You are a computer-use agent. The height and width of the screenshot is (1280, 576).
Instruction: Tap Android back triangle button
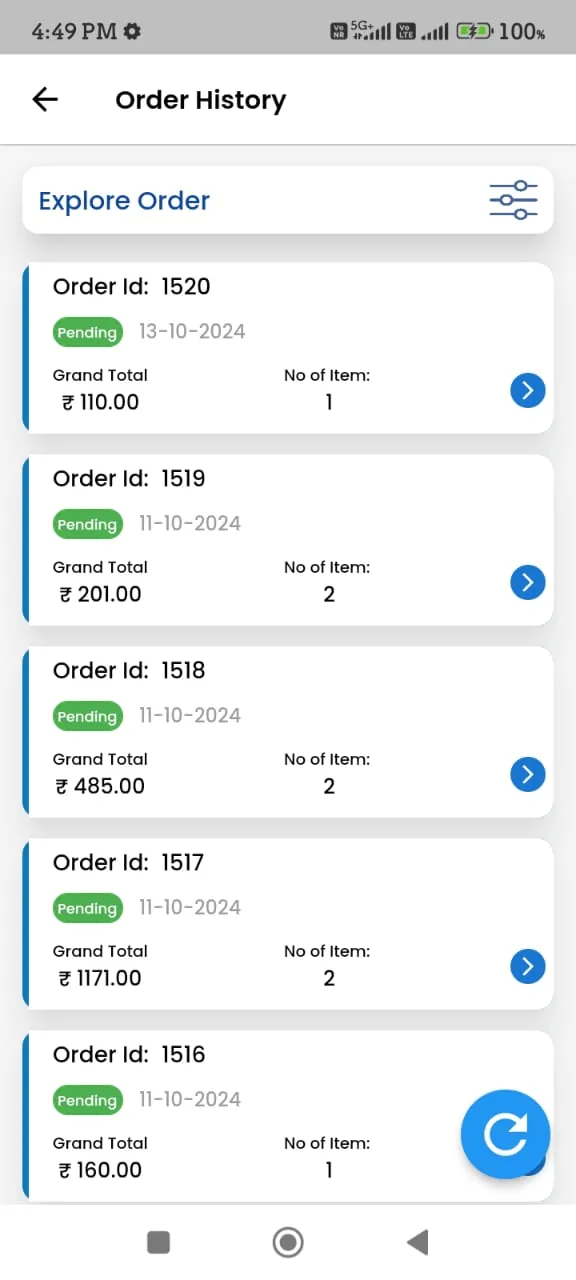pyautogui.click(x=417, y=1242)
